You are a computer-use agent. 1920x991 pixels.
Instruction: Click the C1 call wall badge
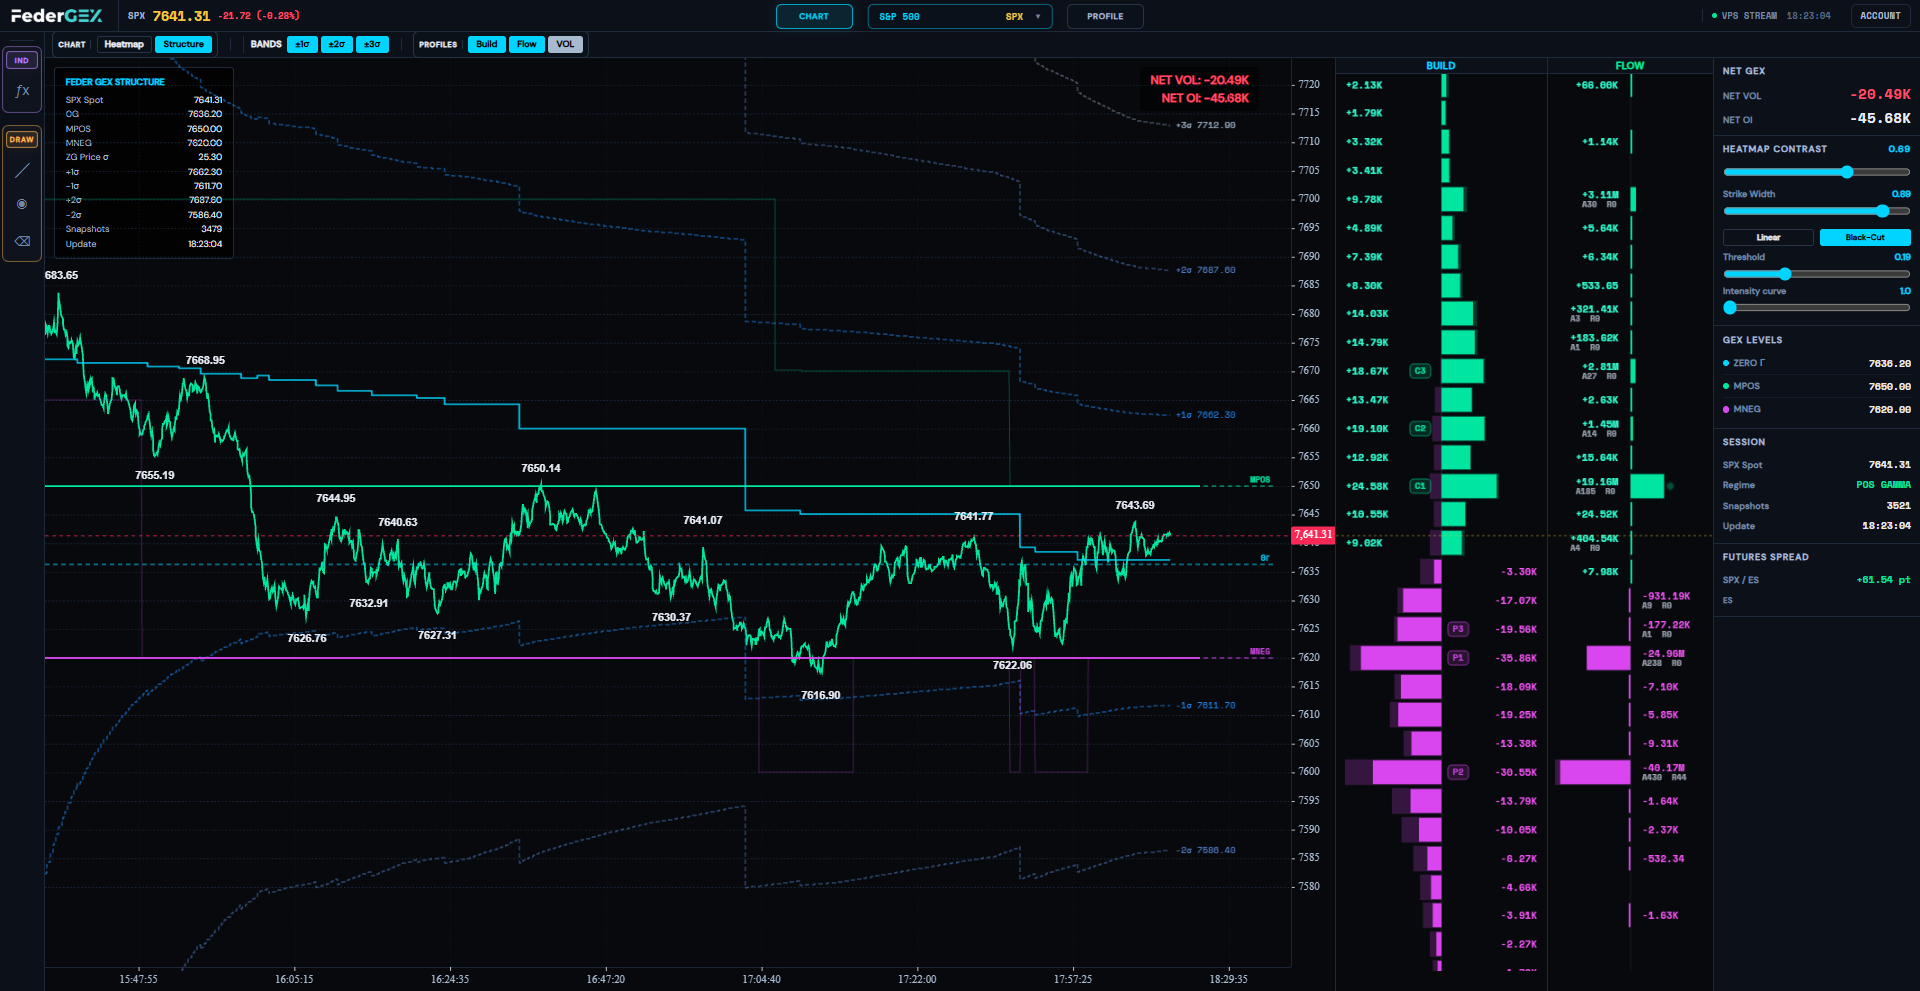(1420, 486)
